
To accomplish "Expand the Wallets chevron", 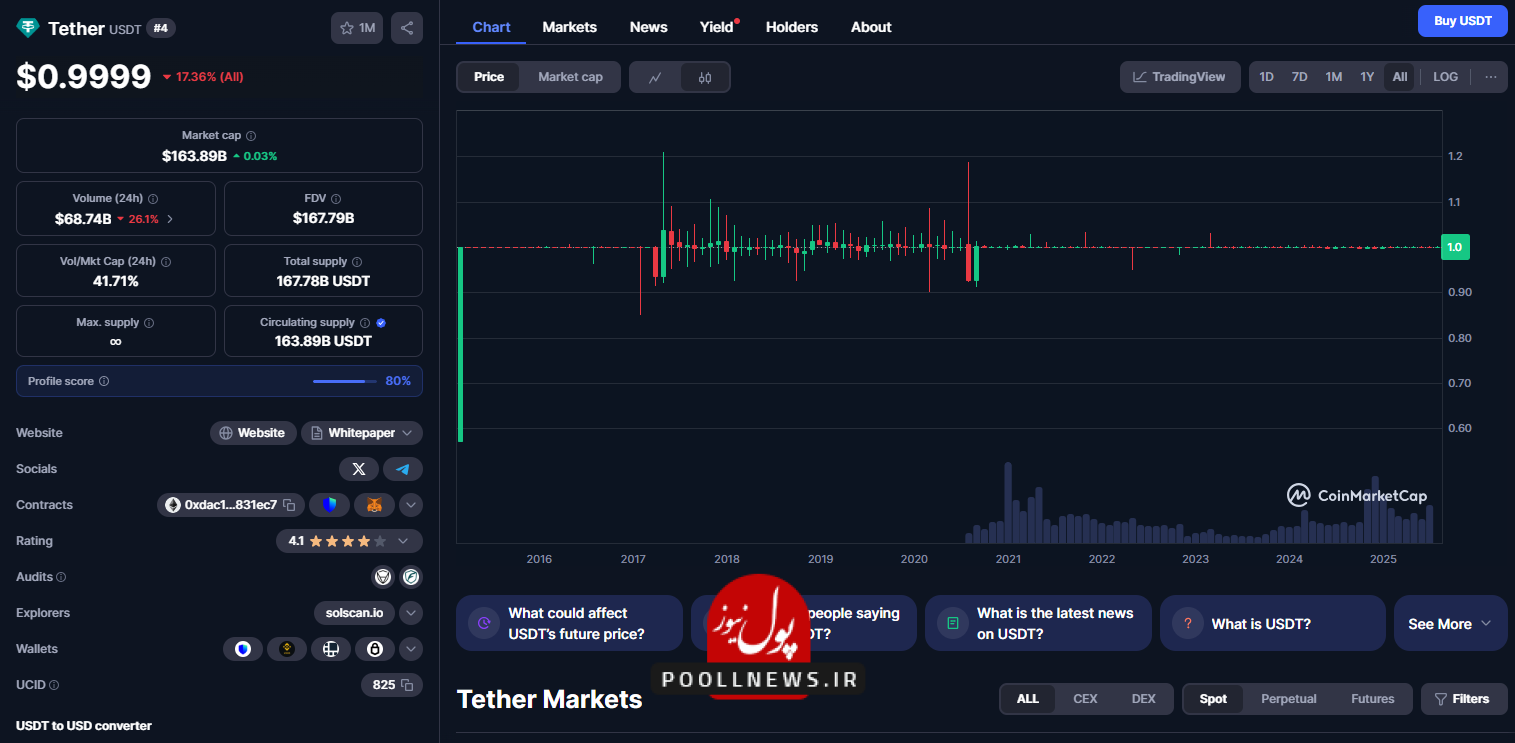I will [411, 649].
